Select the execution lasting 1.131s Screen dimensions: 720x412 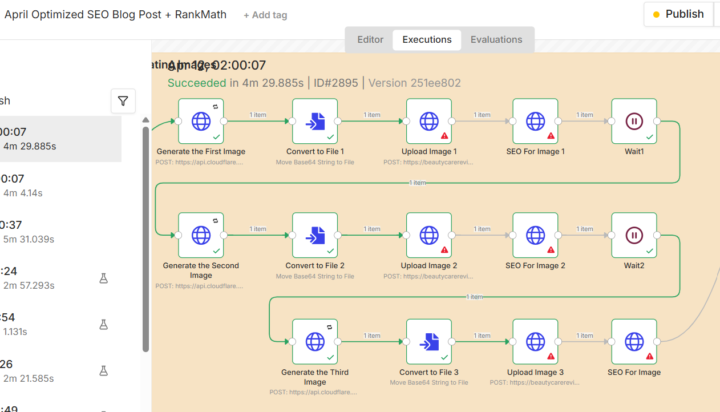(61, 325)
